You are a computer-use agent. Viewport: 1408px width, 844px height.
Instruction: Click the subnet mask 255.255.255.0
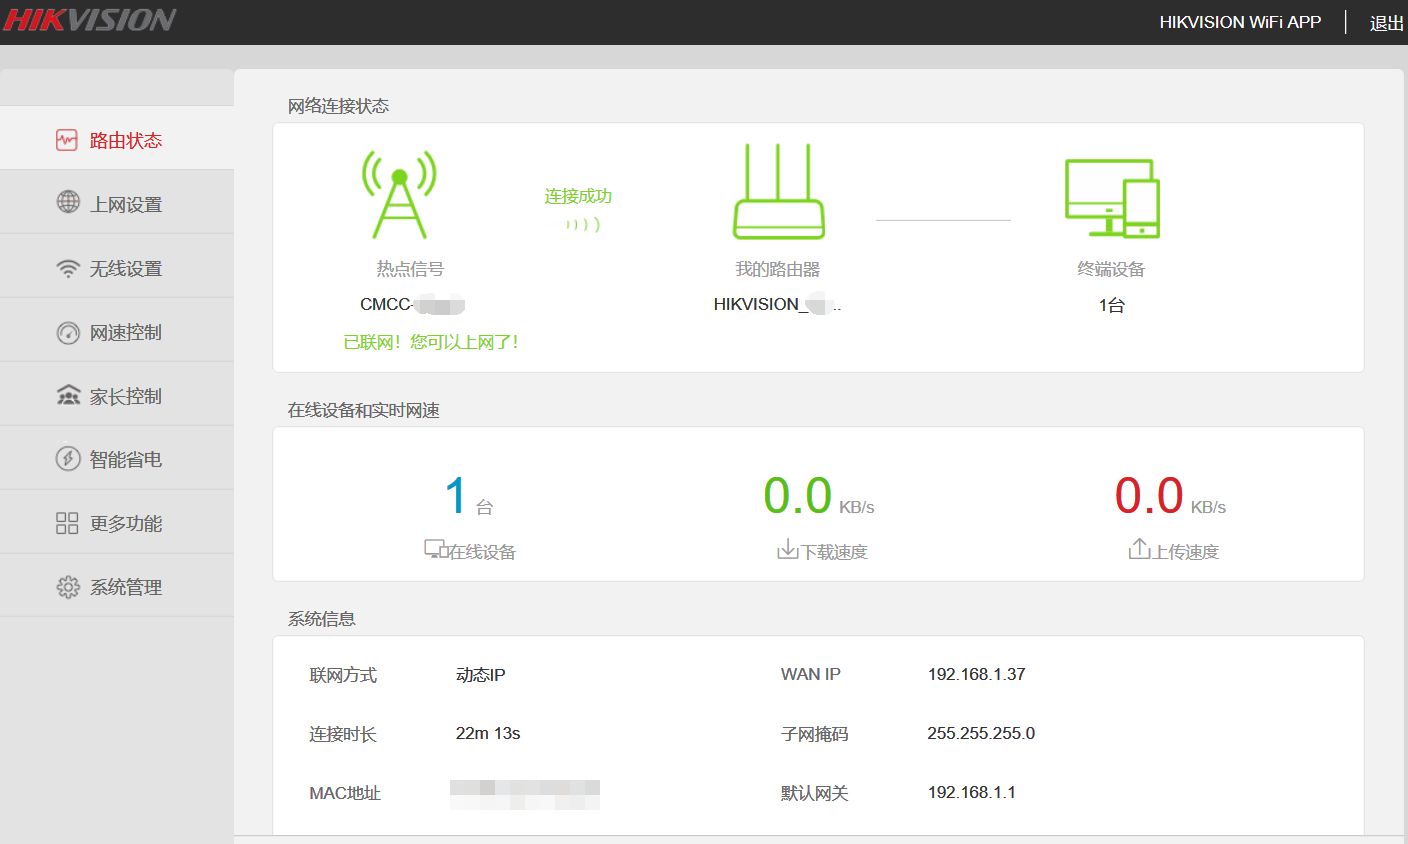pyautogui.click(x=981, y=733)
